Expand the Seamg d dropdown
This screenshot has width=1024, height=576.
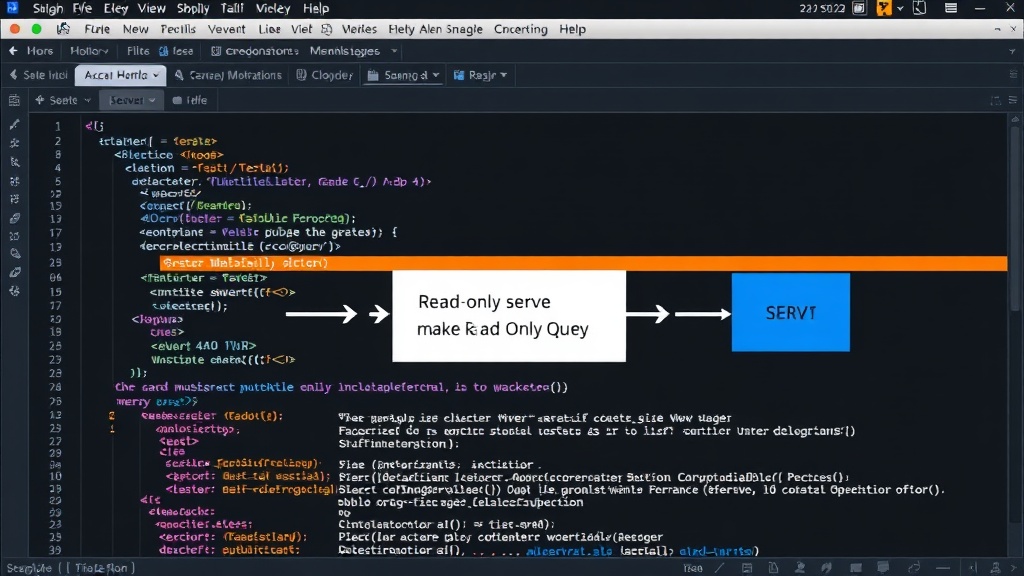[x=436, y=76]
